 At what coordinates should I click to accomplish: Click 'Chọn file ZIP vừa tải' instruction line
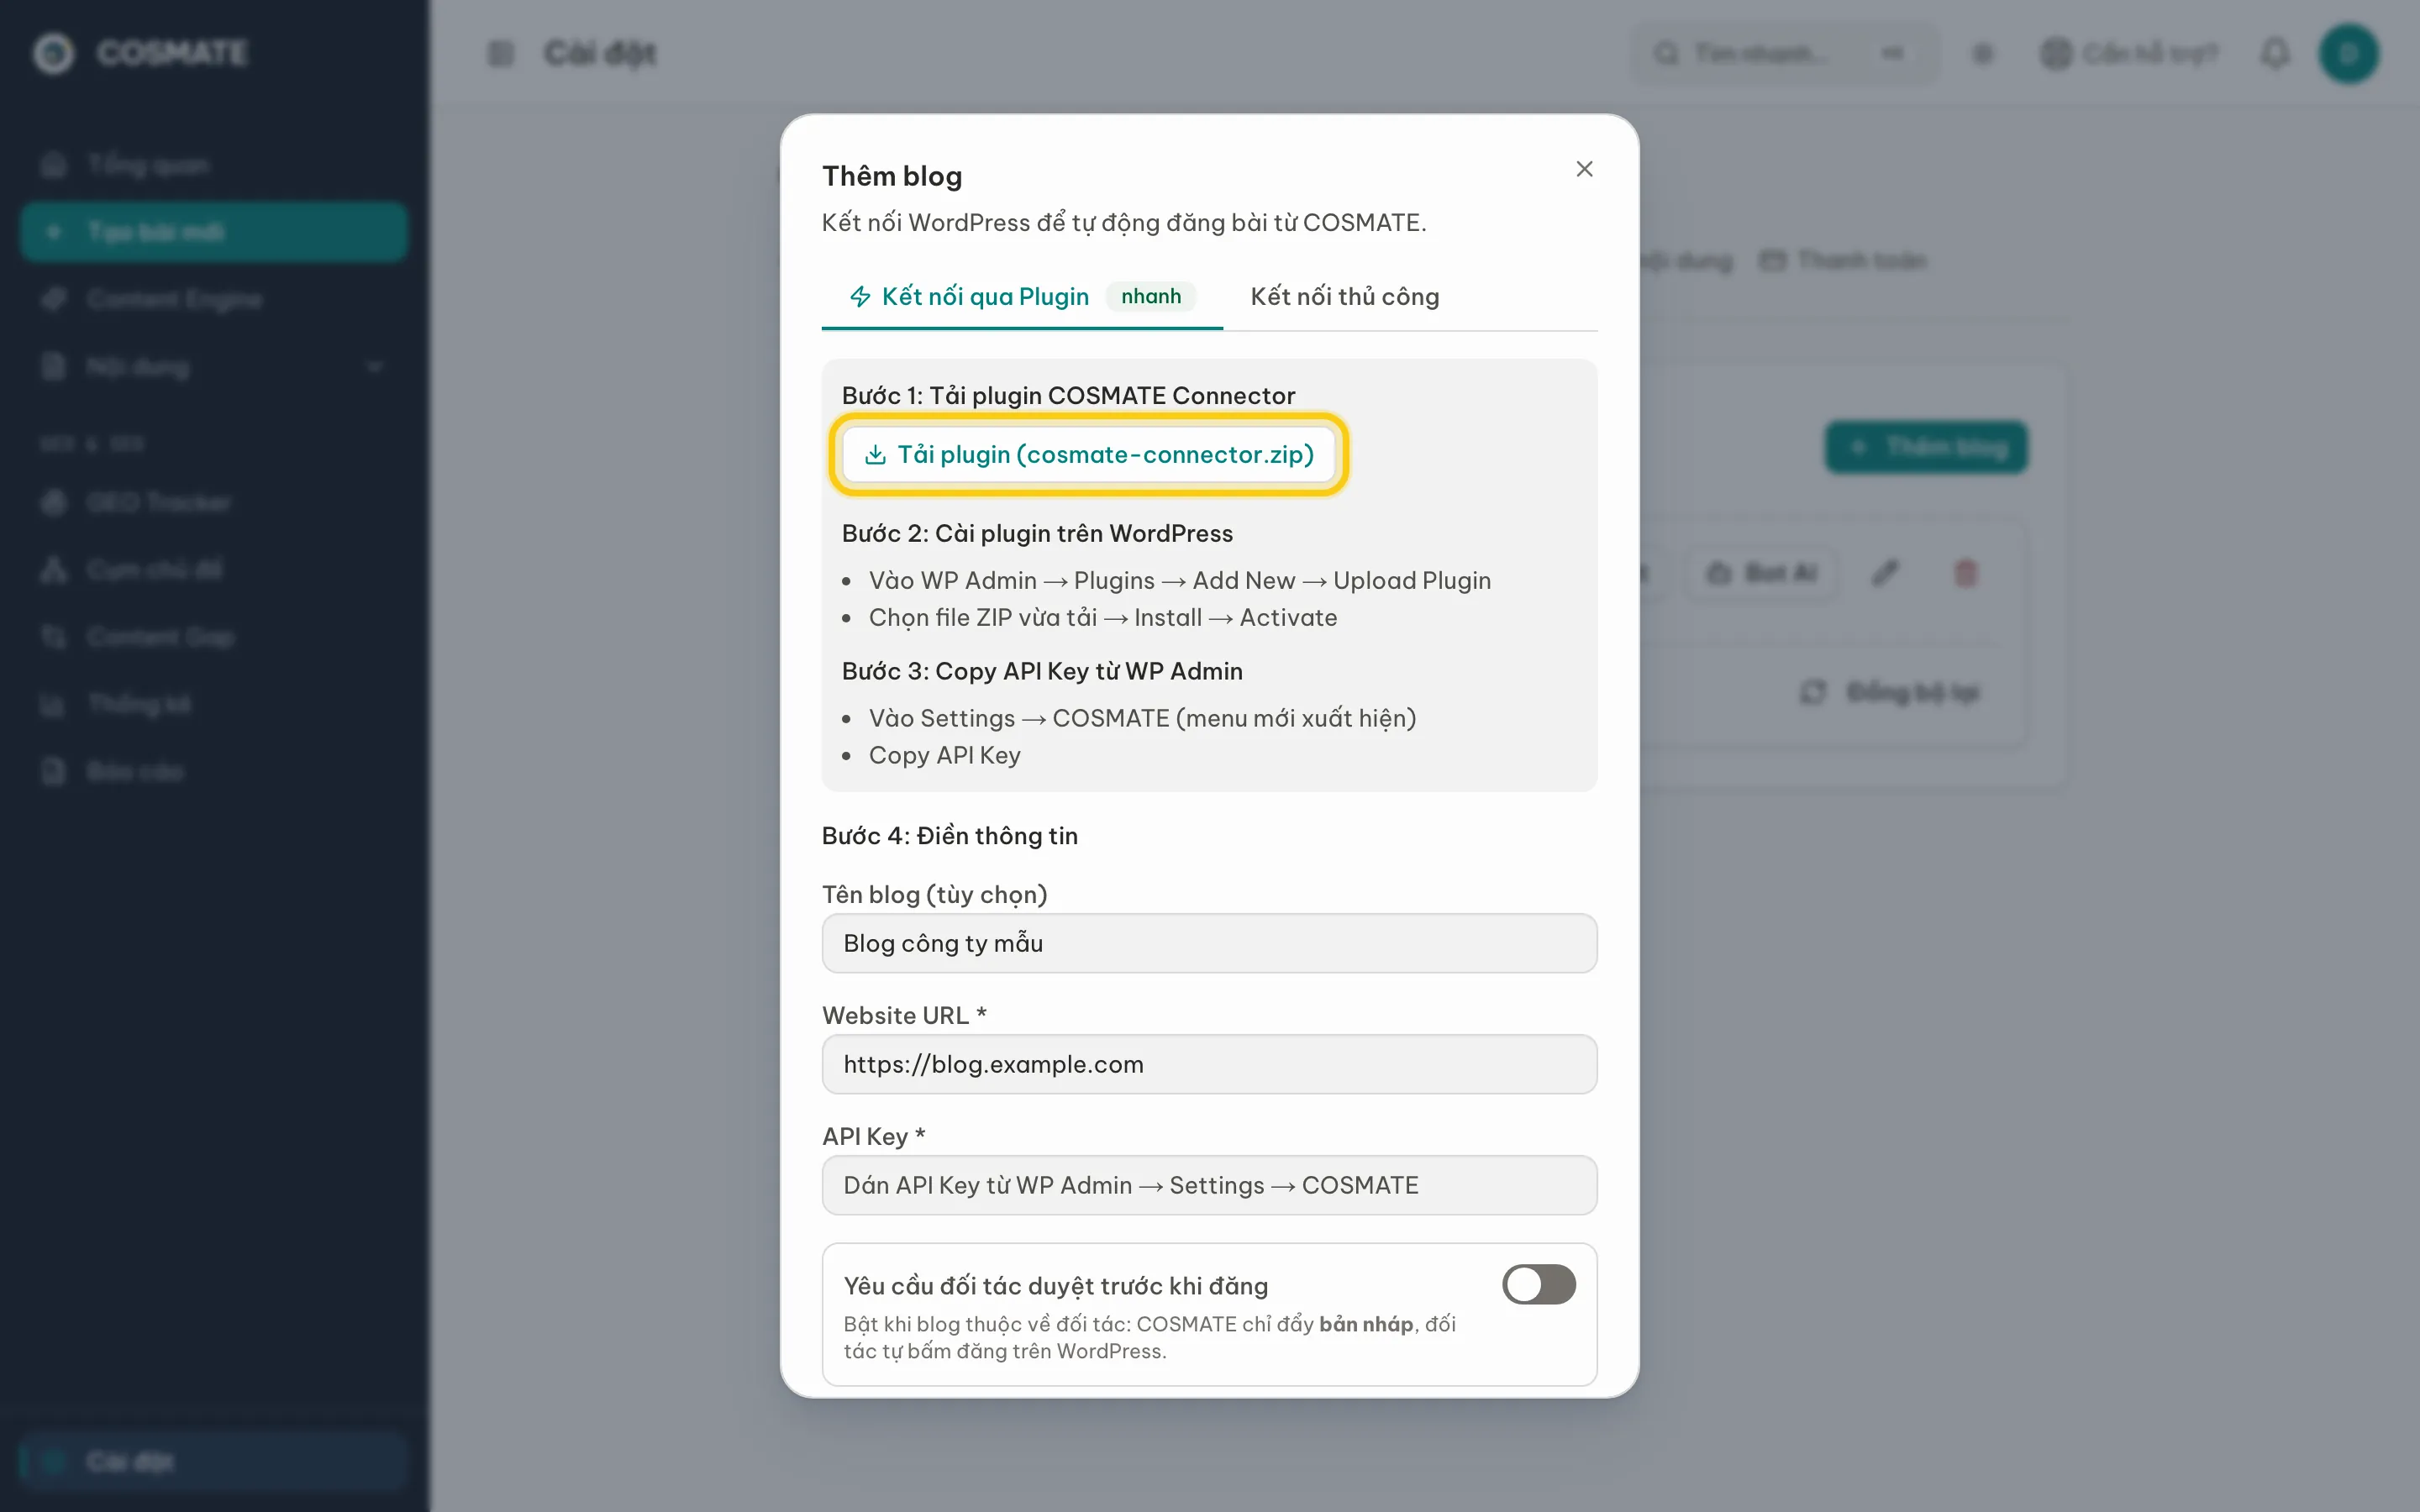coord(1102,617)
